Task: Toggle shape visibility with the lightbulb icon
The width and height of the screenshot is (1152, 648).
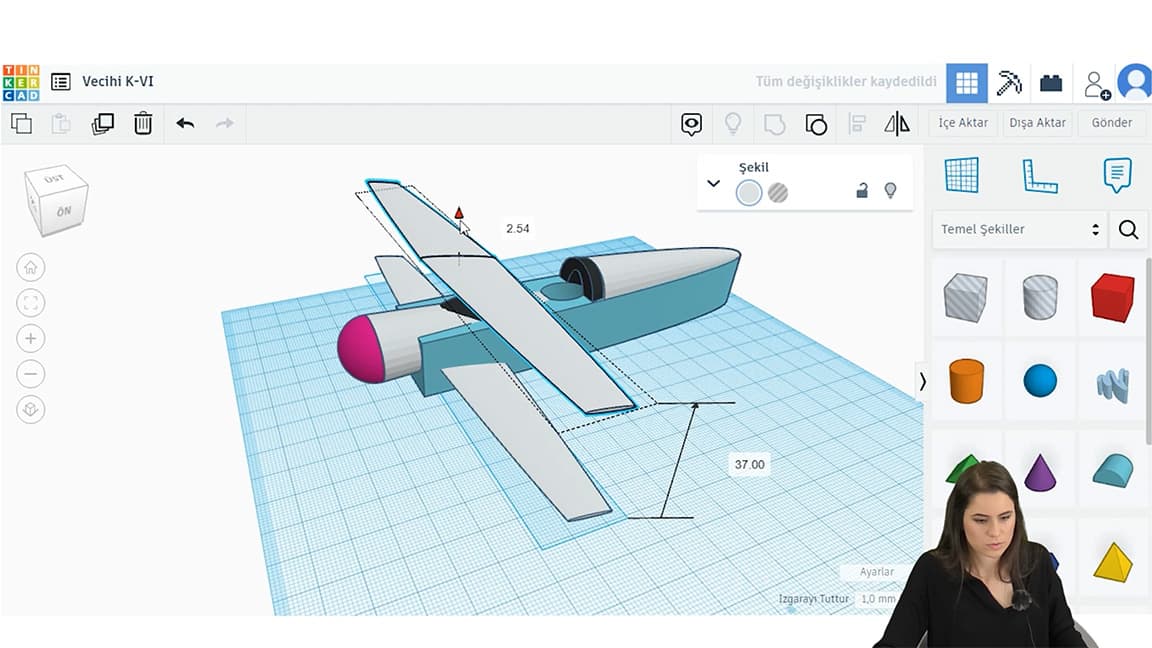Action: (x=890, y=191)
